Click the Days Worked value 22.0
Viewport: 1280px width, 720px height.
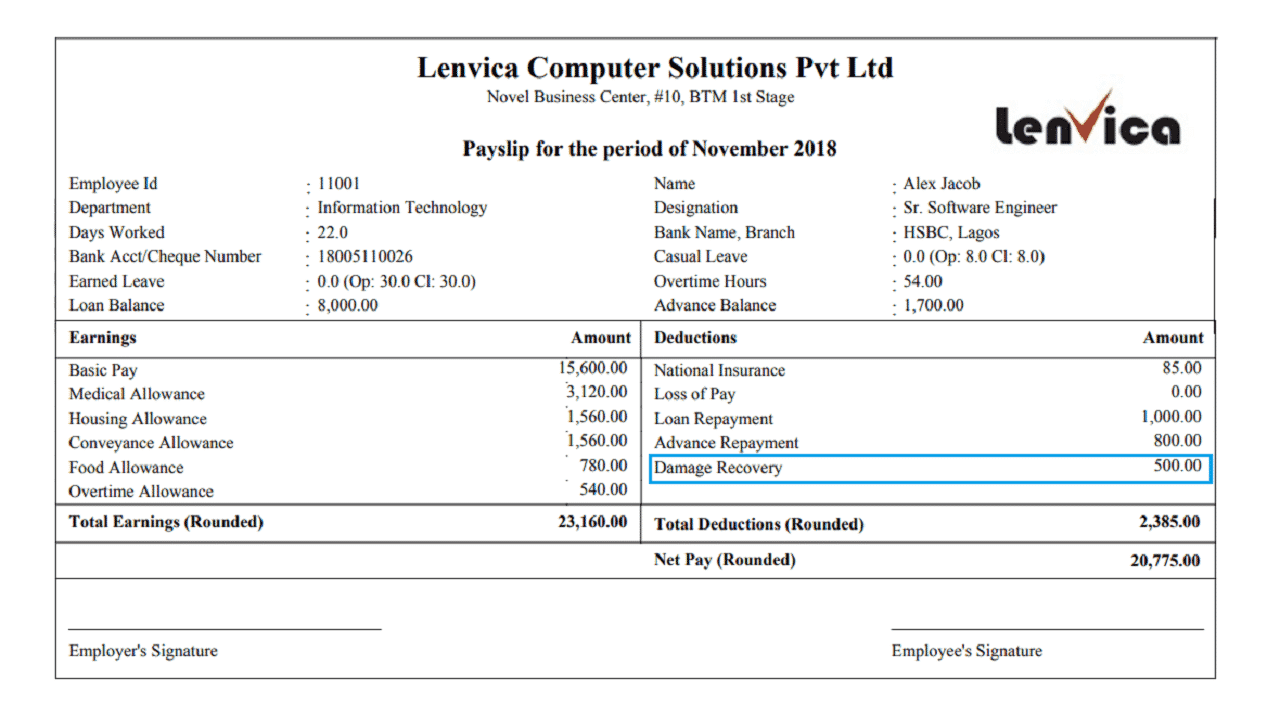click(332, 233)
